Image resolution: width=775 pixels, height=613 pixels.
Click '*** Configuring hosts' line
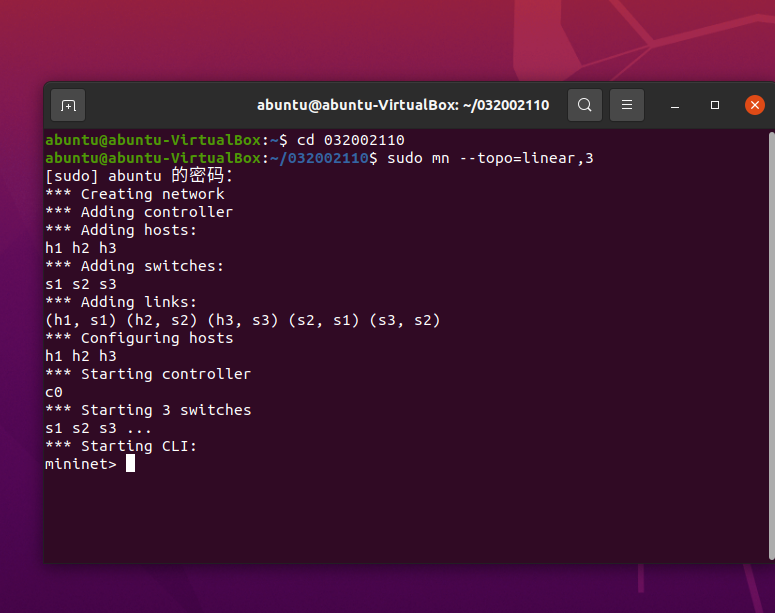click(139, 338)
